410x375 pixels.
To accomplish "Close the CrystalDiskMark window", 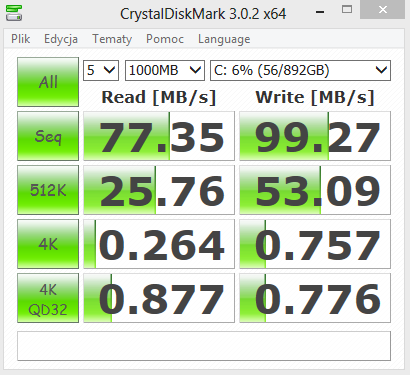I will click(x=383, y=9).
